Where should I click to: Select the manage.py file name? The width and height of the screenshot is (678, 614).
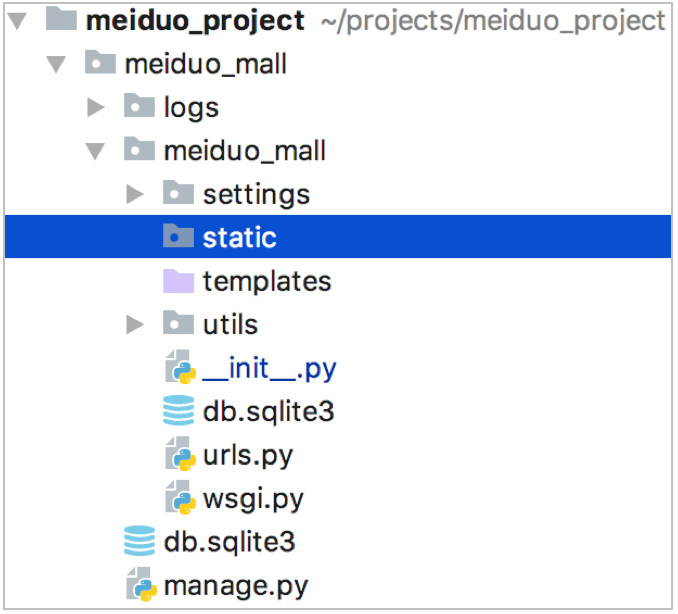tap(236, 585)
